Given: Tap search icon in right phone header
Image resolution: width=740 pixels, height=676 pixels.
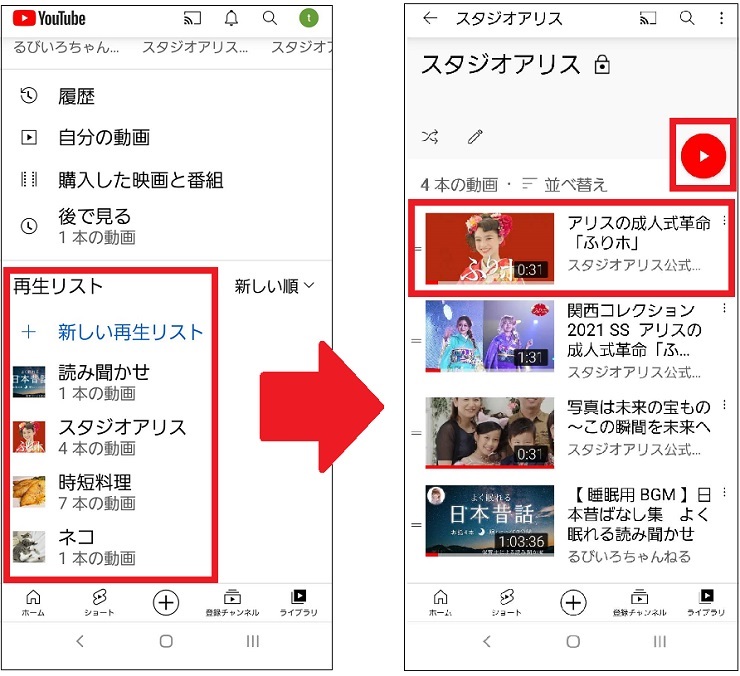Looking at the screenshot, I should [x=687, y=18].
